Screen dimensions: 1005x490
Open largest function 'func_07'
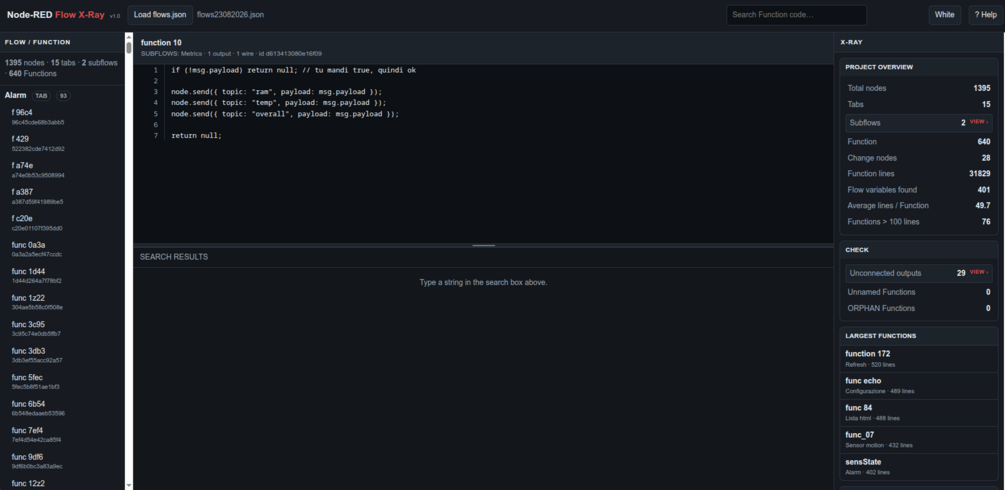coord(918,439)
